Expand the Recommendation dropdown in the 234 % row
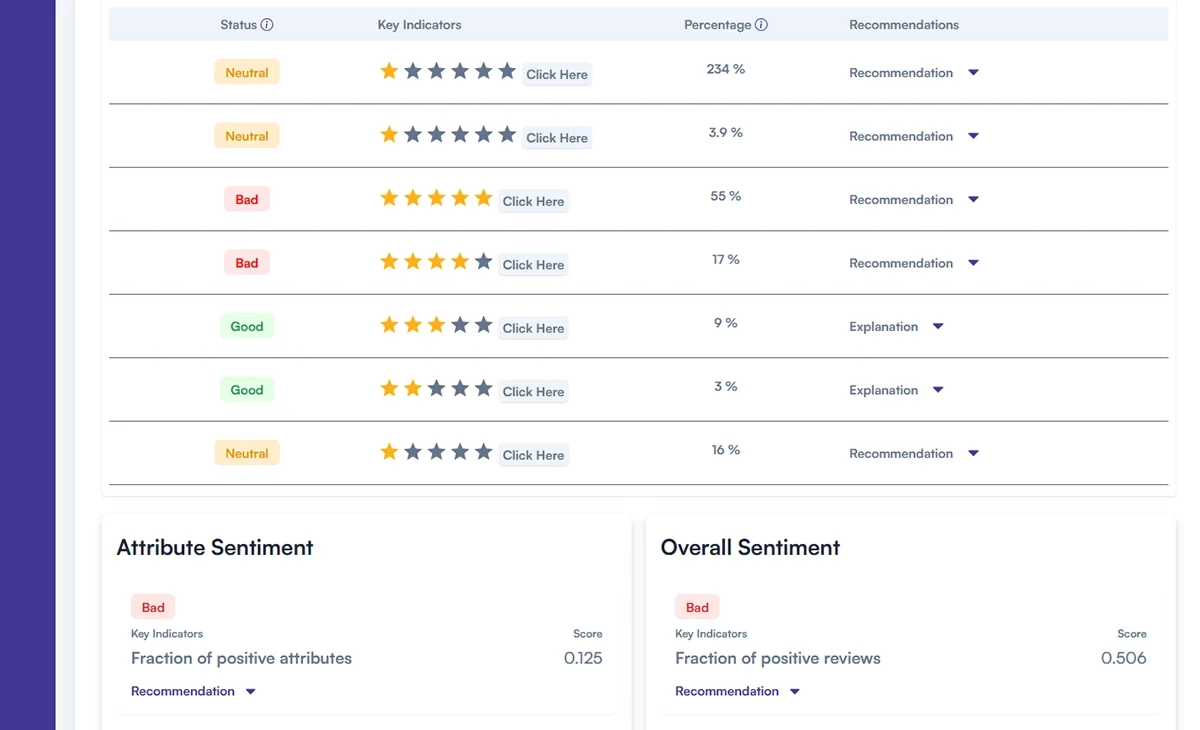 [973, 73]
